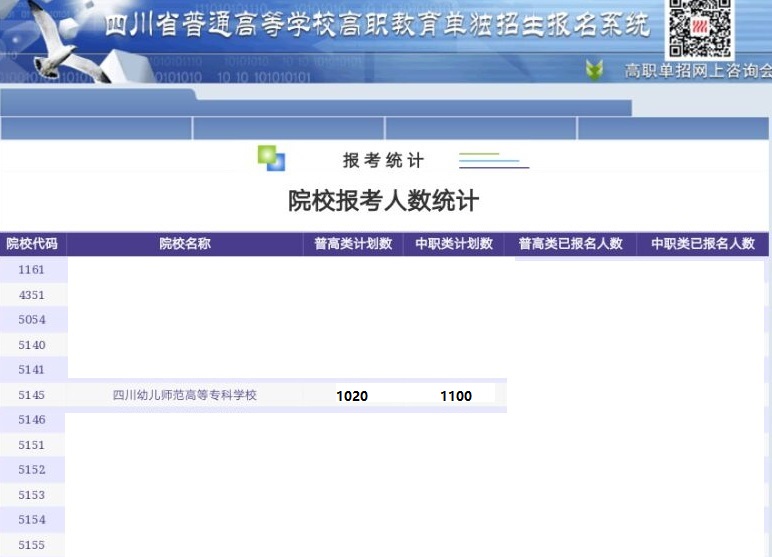Click the QR code image in header

click(x=700, y=28)
